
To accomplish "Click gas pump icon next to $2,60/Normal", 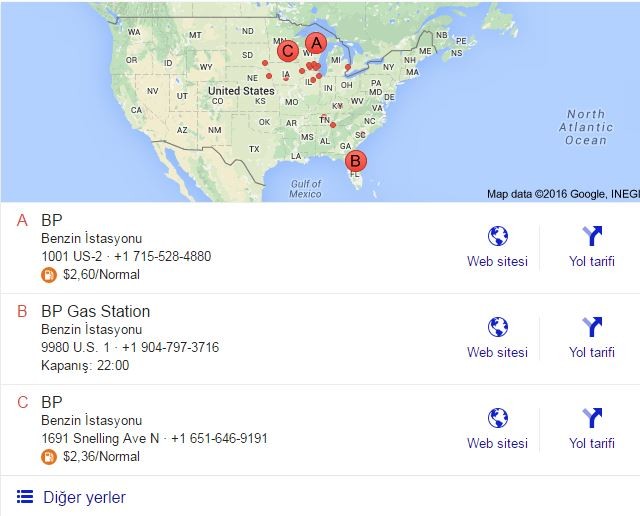I will click(49, 275).
